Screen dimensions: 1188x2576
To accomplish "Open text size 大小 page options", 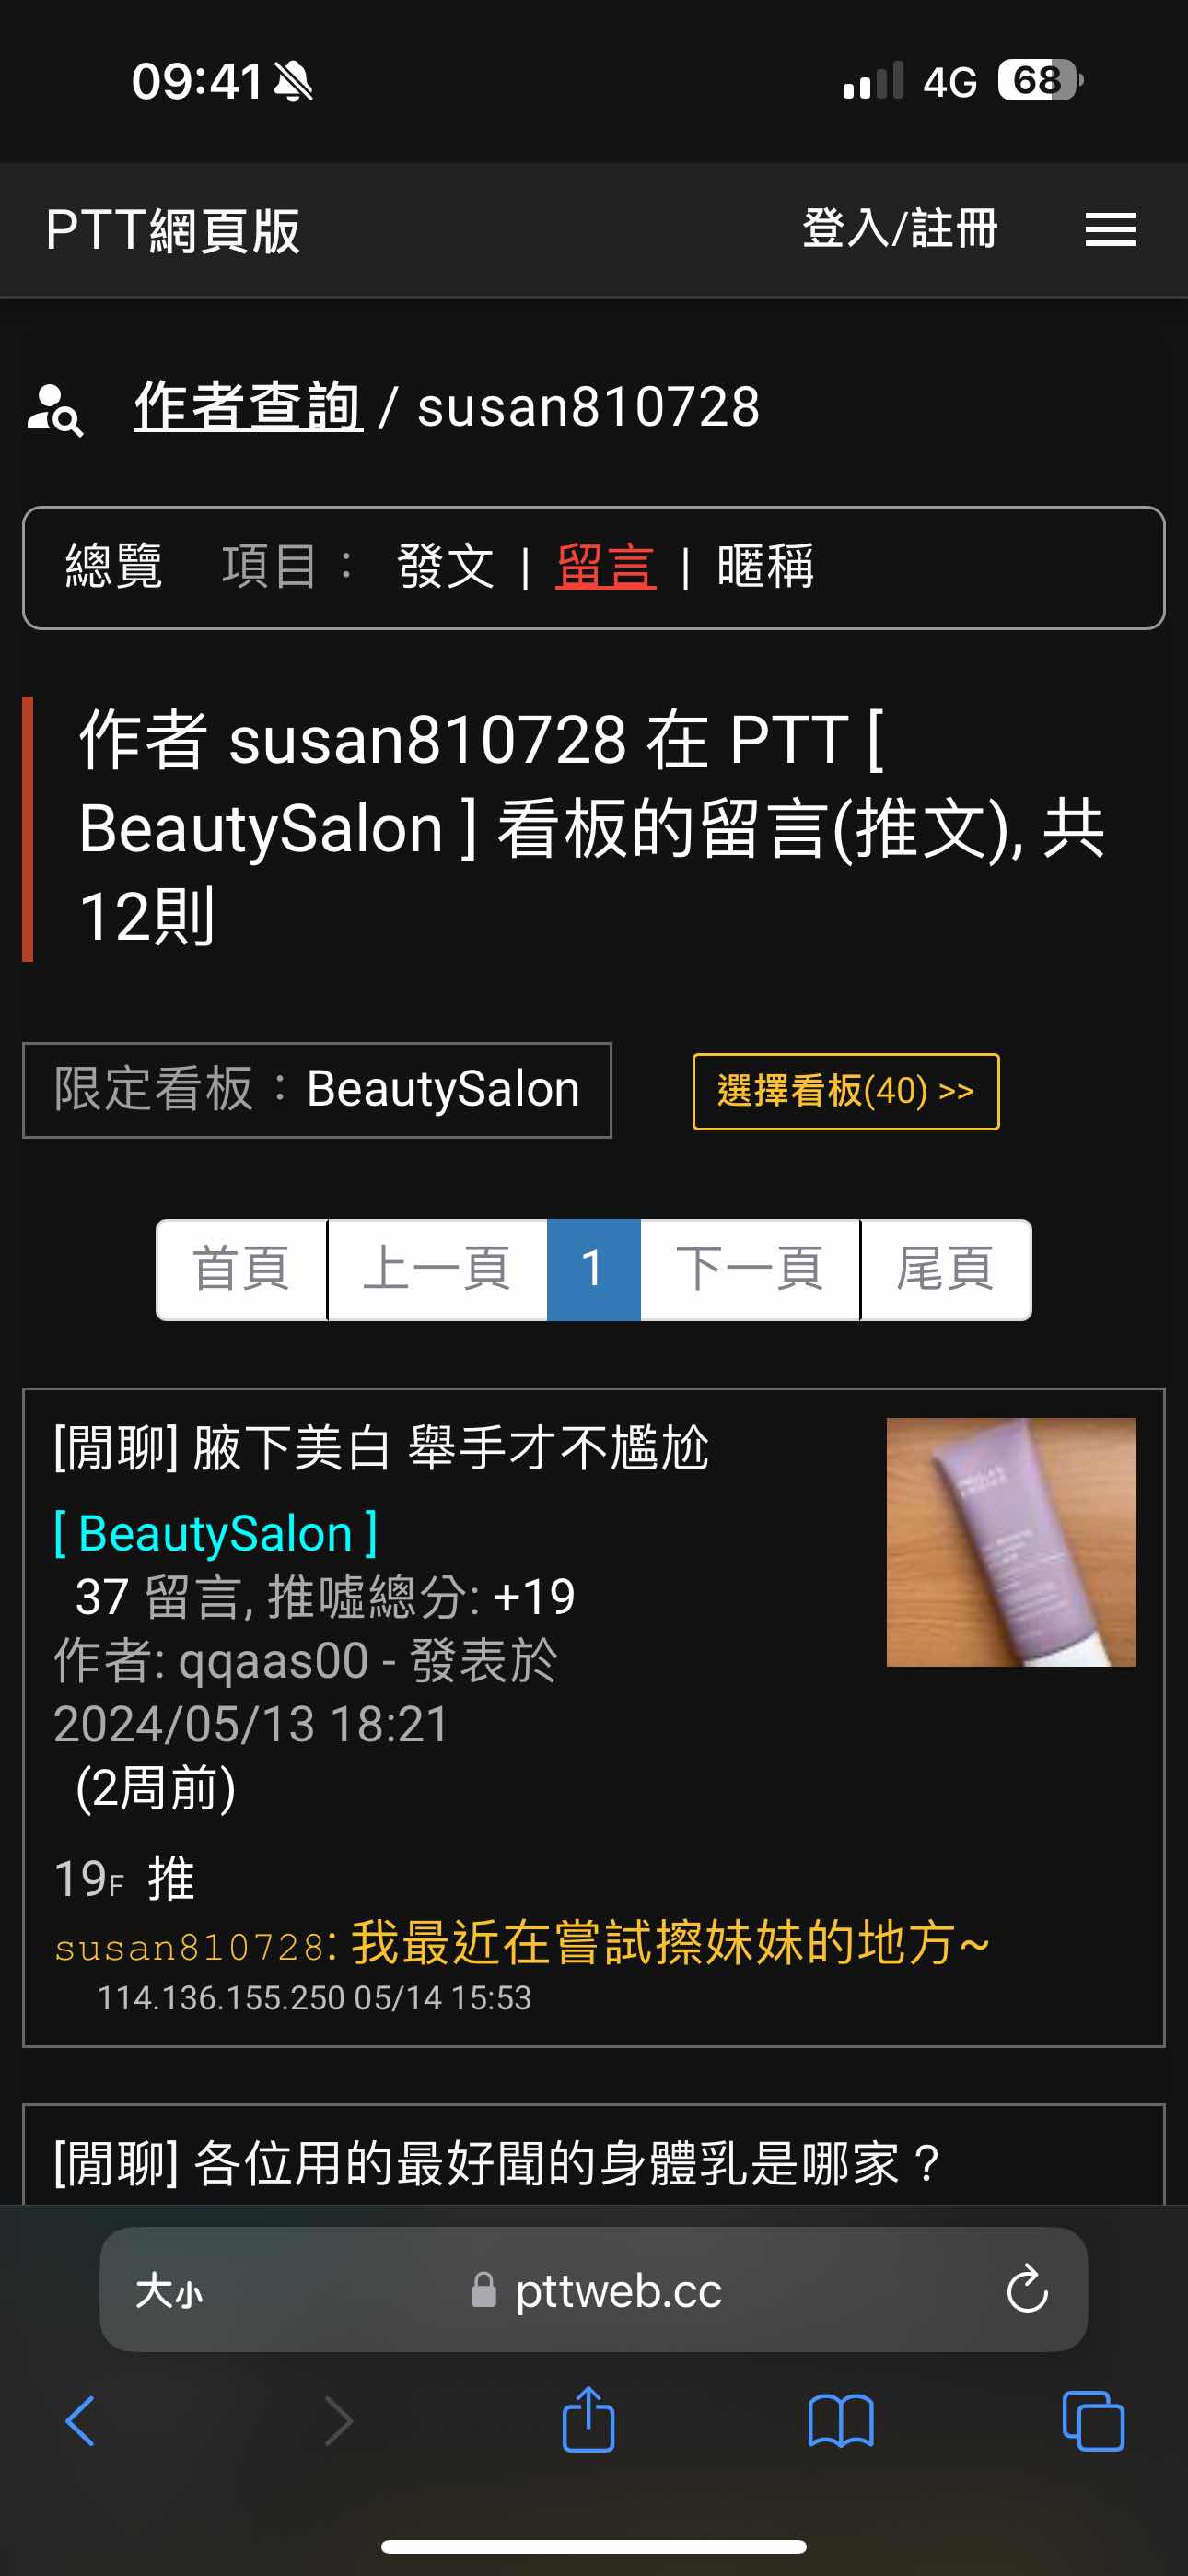I will click(169, 2290).
